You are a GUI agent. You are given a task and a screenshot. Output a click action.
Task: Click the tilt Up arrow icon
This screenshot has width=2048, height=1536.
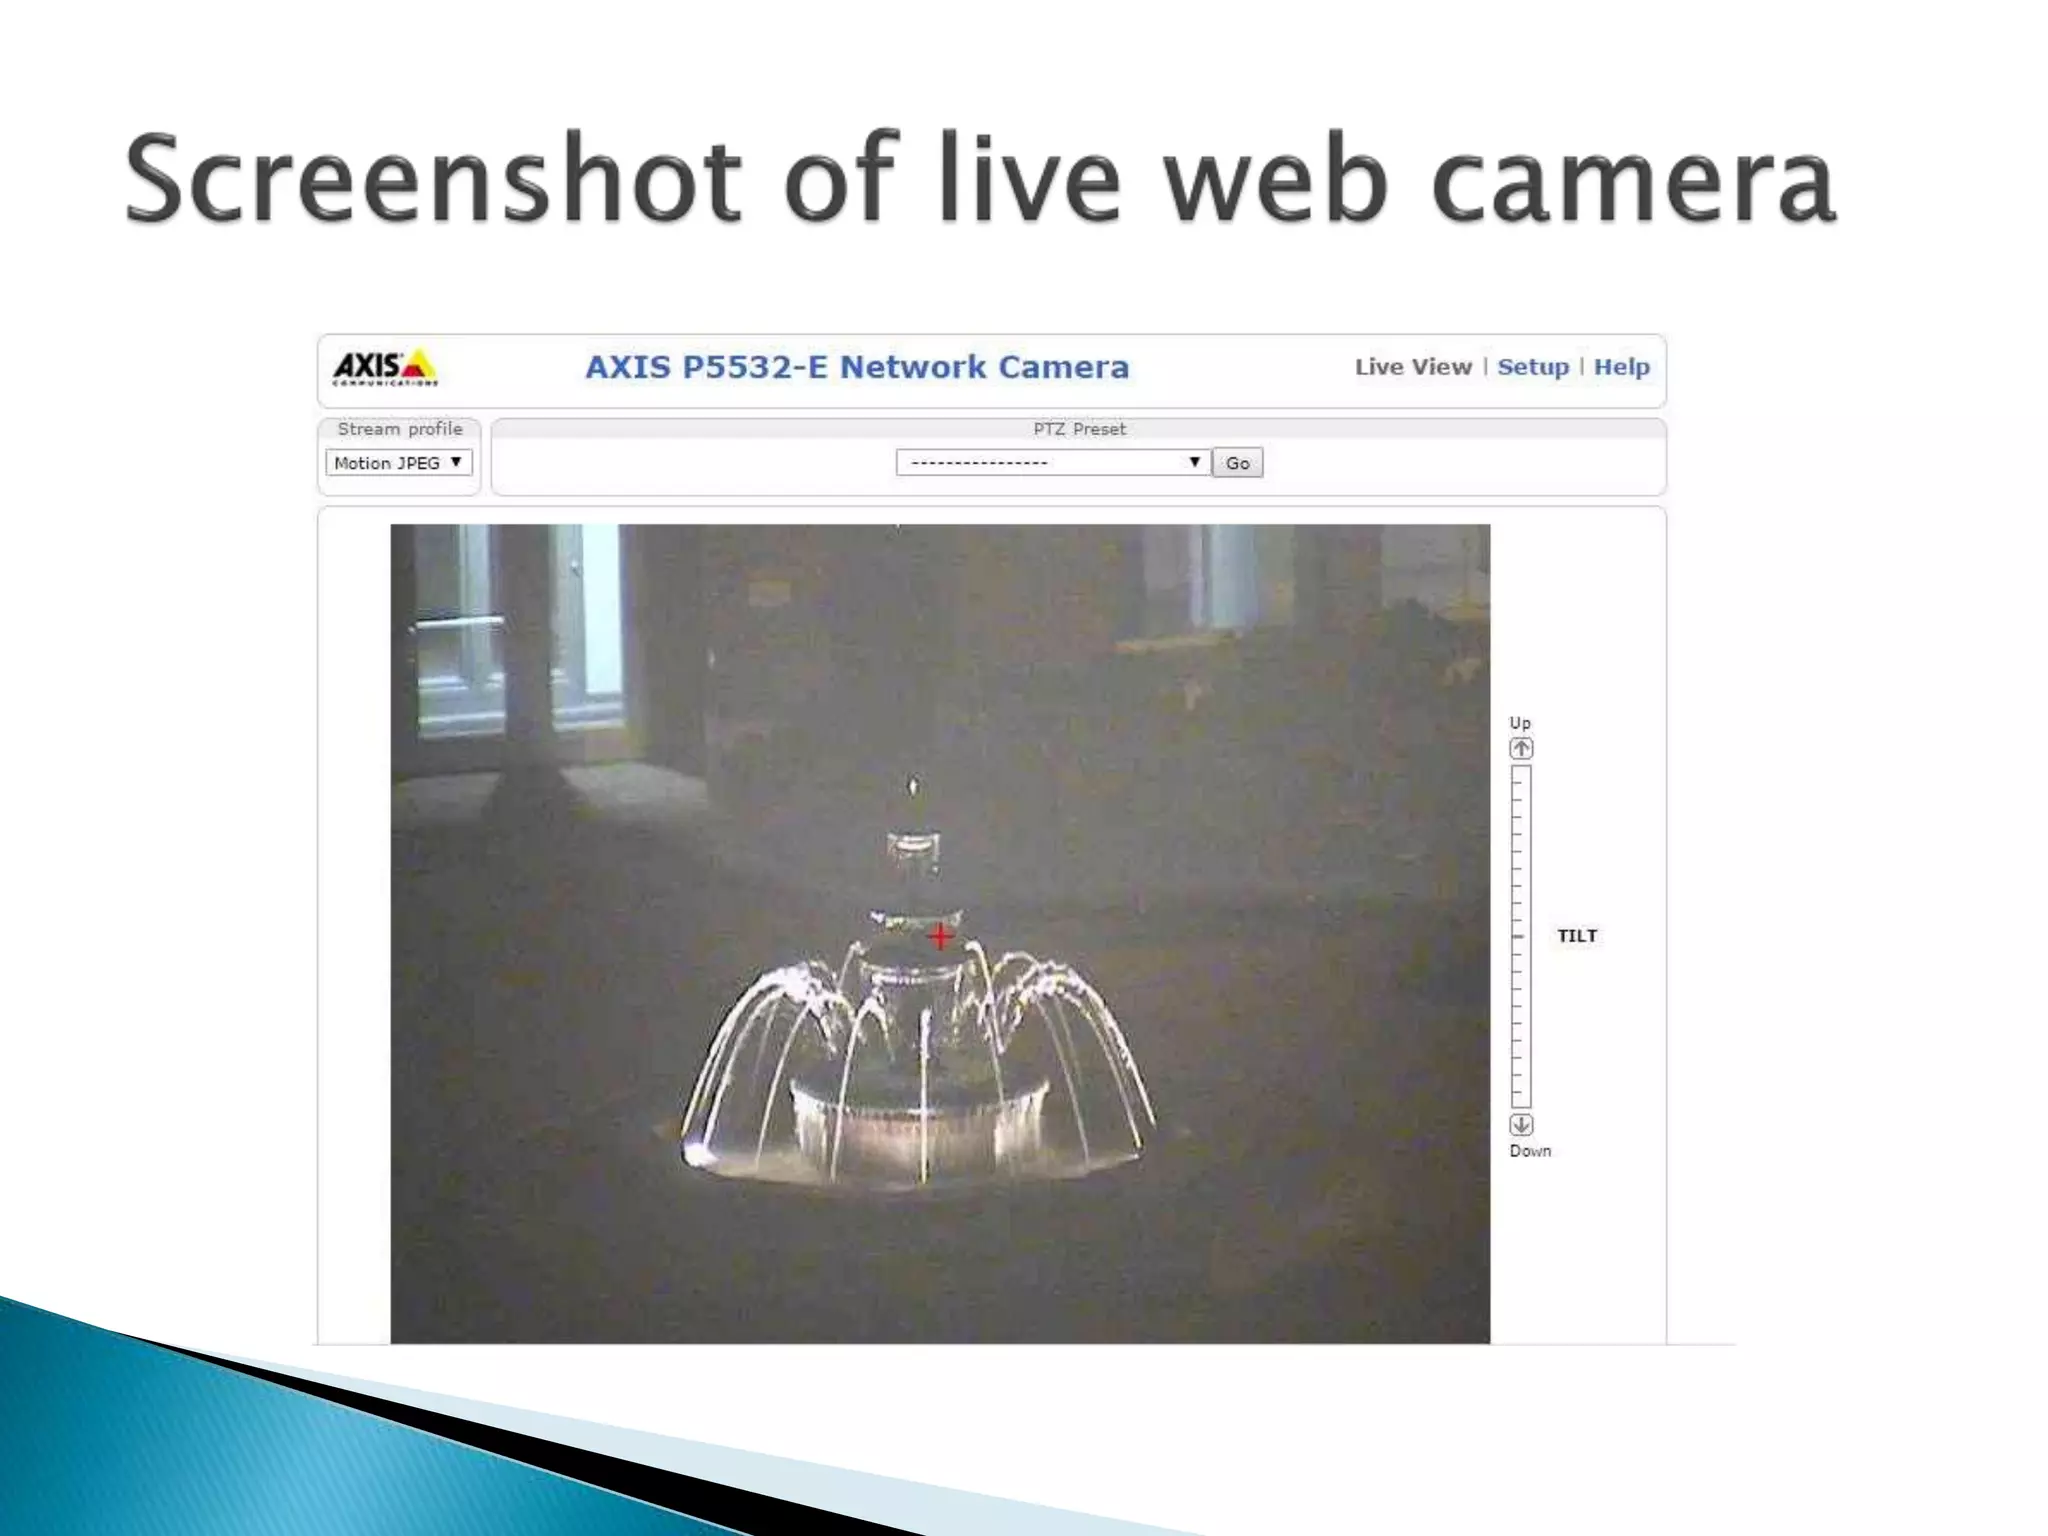1521,749
